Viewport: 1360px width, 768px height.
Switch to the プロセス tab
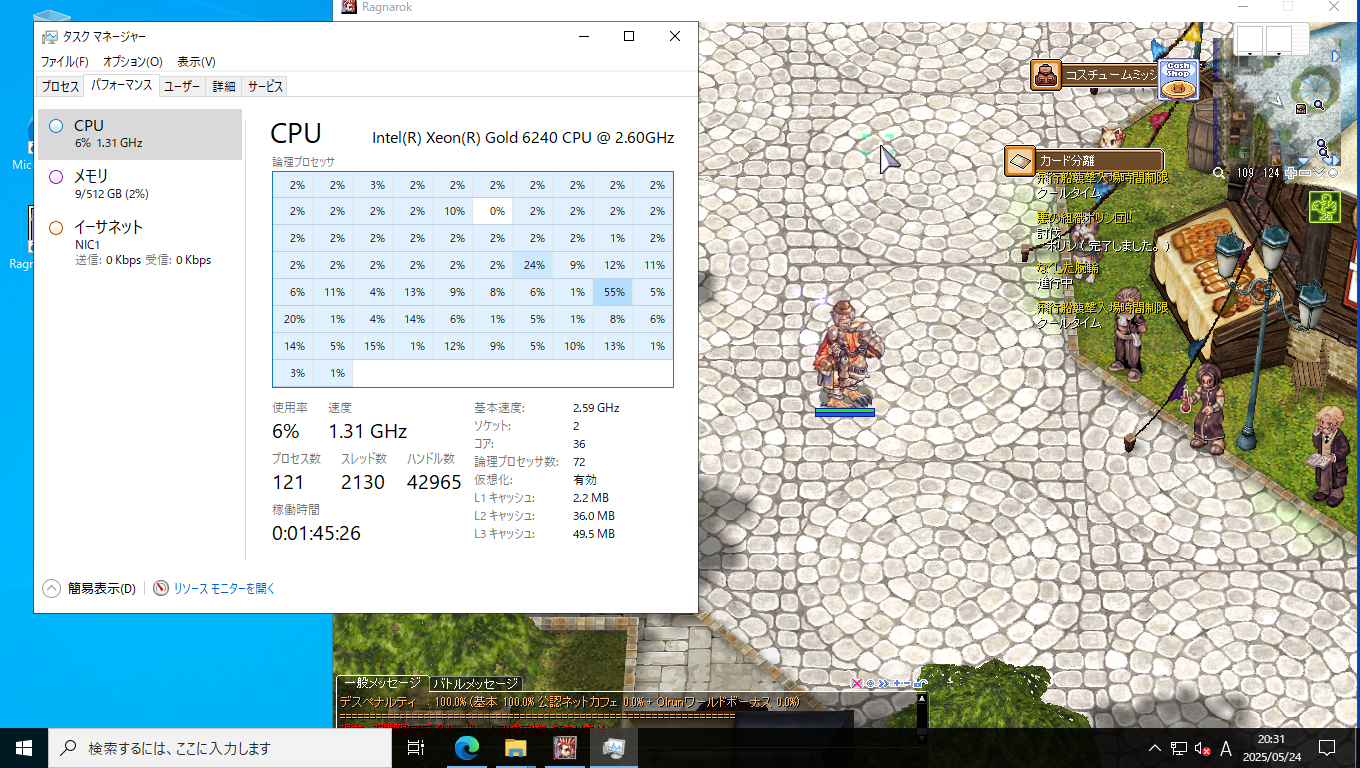point(60,87)
